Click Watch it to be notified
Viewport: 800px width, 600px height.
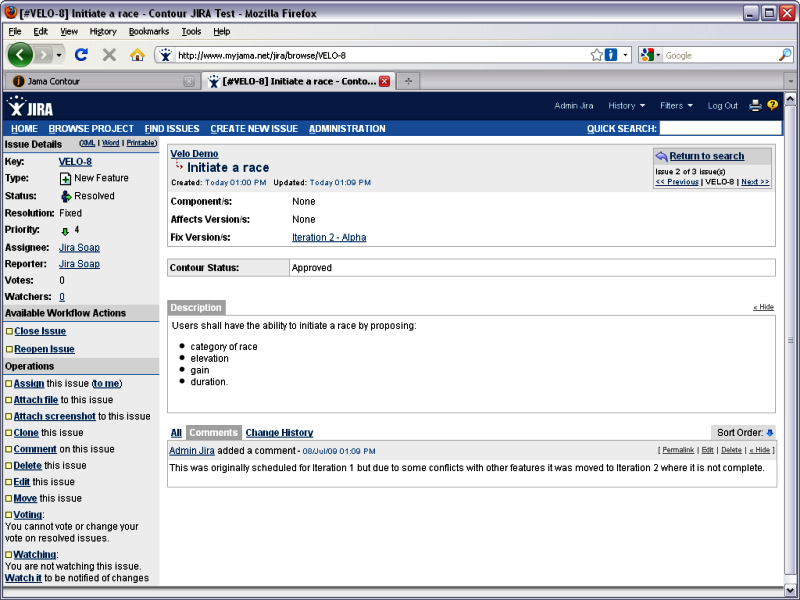click(x=23, y=578)
